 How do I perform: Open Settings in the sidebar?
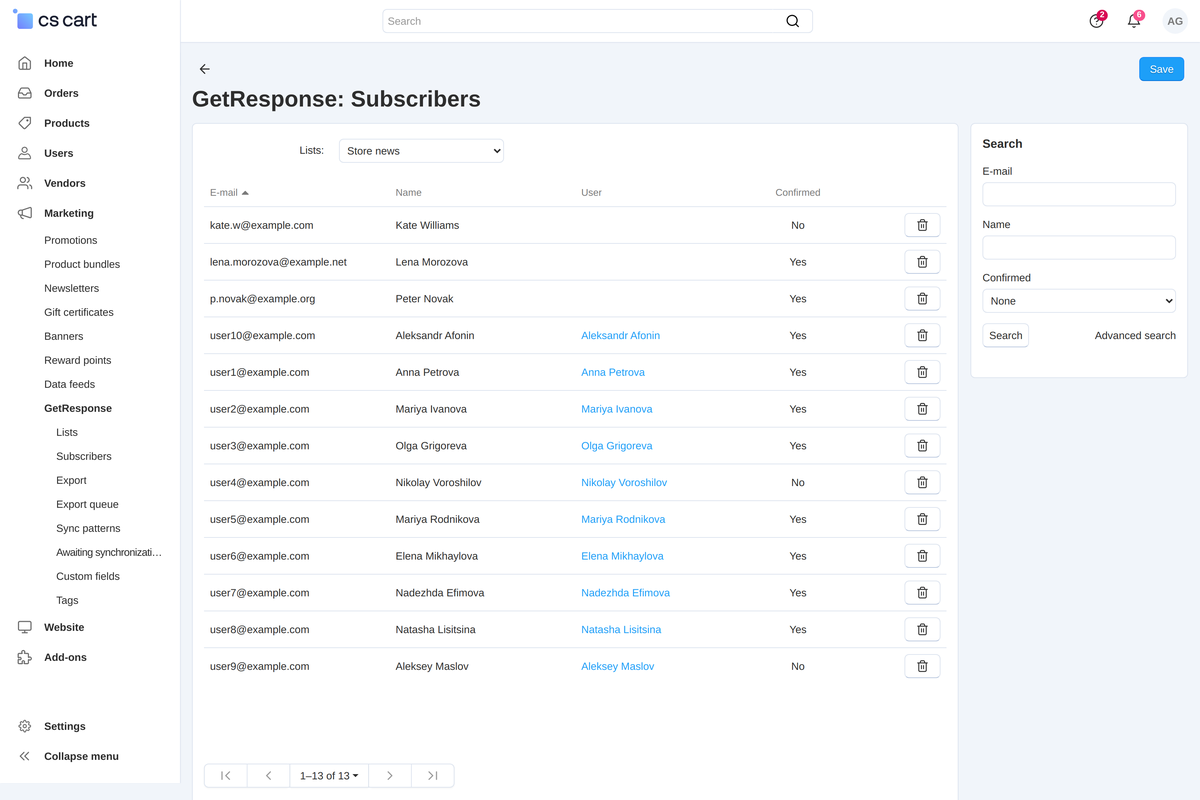tap(65, 726)
